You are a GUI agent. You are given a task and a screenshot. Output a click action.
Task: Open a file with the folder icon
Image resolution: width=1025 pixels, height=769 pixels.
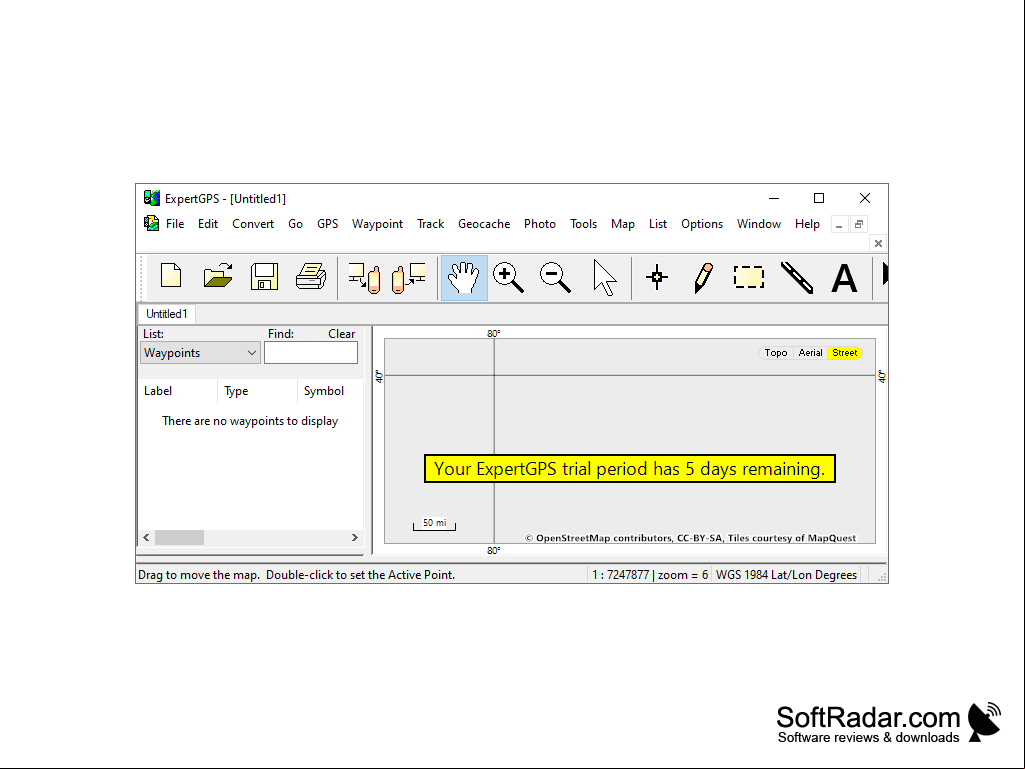[218, 277]
